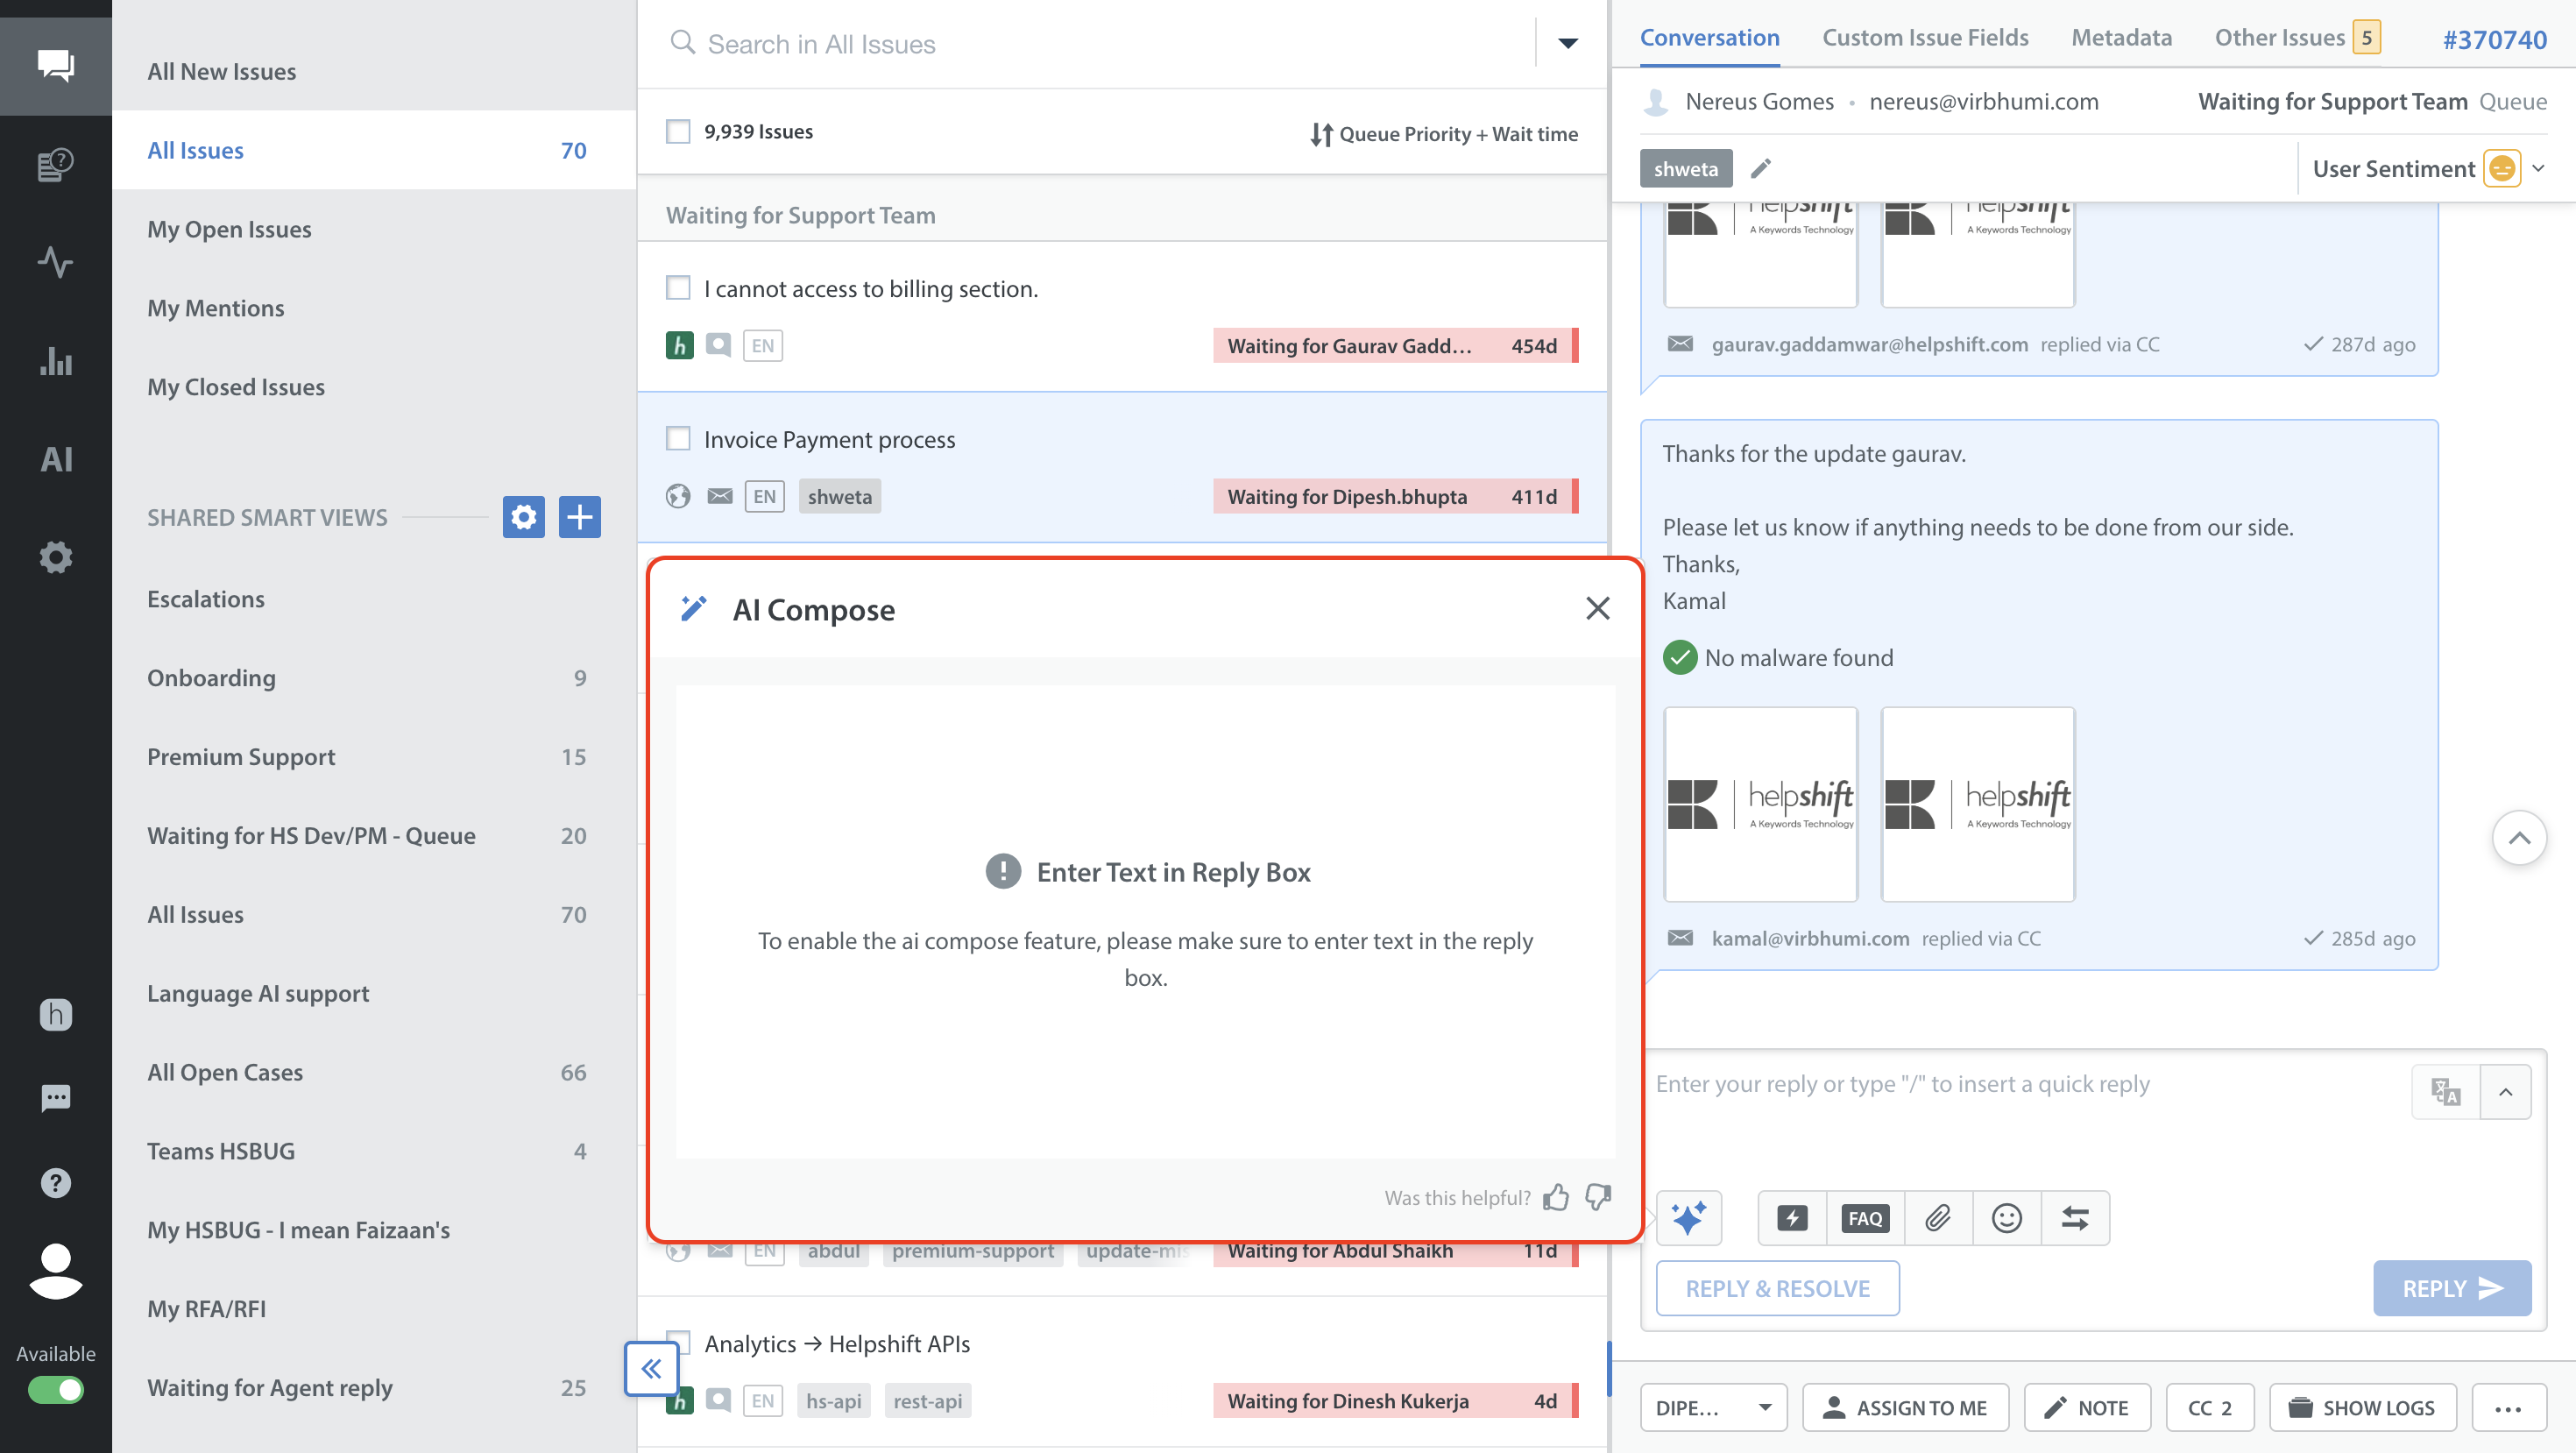
Task: Open the User Sentiment dropdown
Action: 2537,168
